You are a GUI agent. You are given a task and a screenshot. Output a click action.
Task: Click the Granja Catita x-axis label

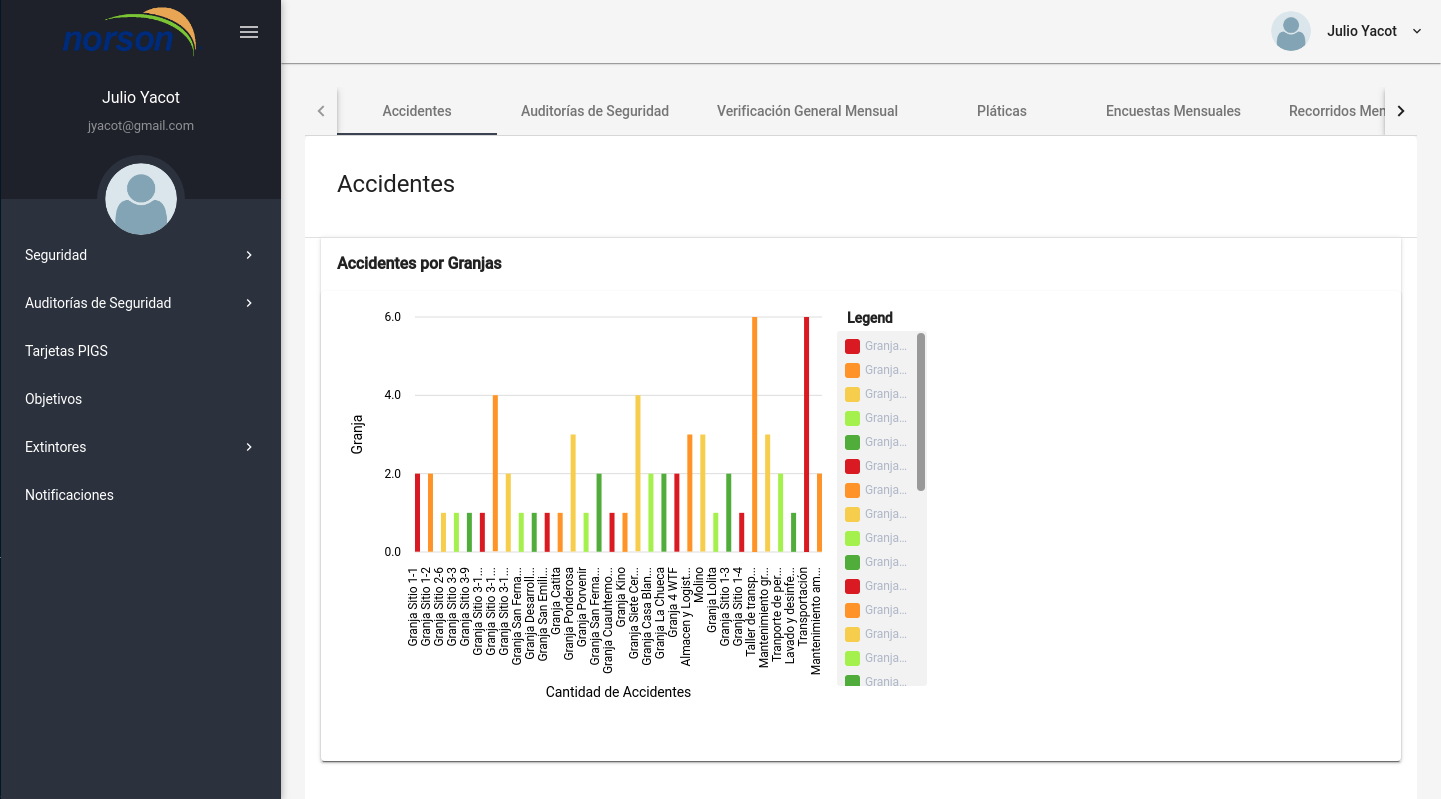coord(555,603)
